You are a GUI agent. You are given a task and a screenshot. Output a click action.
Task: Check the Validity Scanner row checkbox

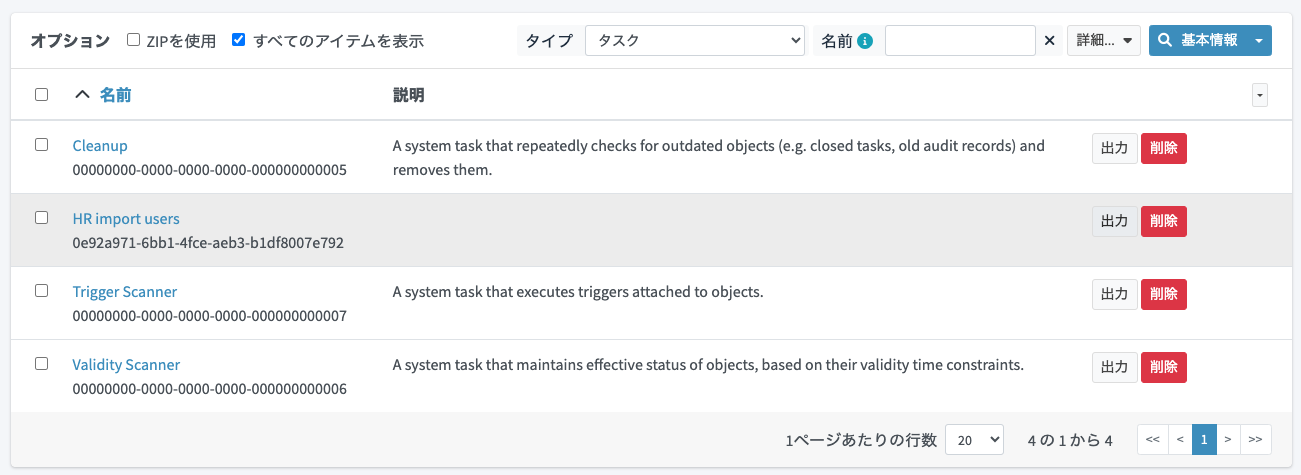[x=41, y=363]
